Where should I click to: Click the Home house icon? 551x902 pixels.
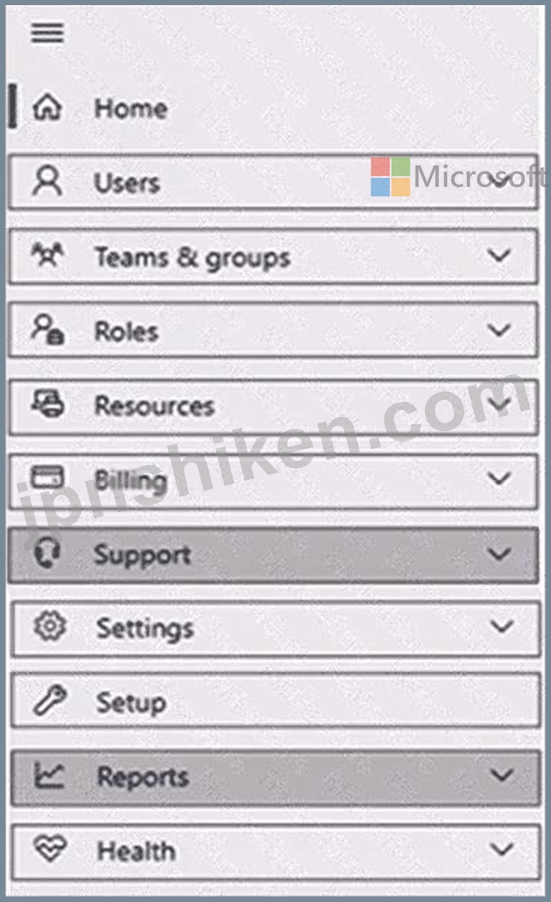[47, 107]
